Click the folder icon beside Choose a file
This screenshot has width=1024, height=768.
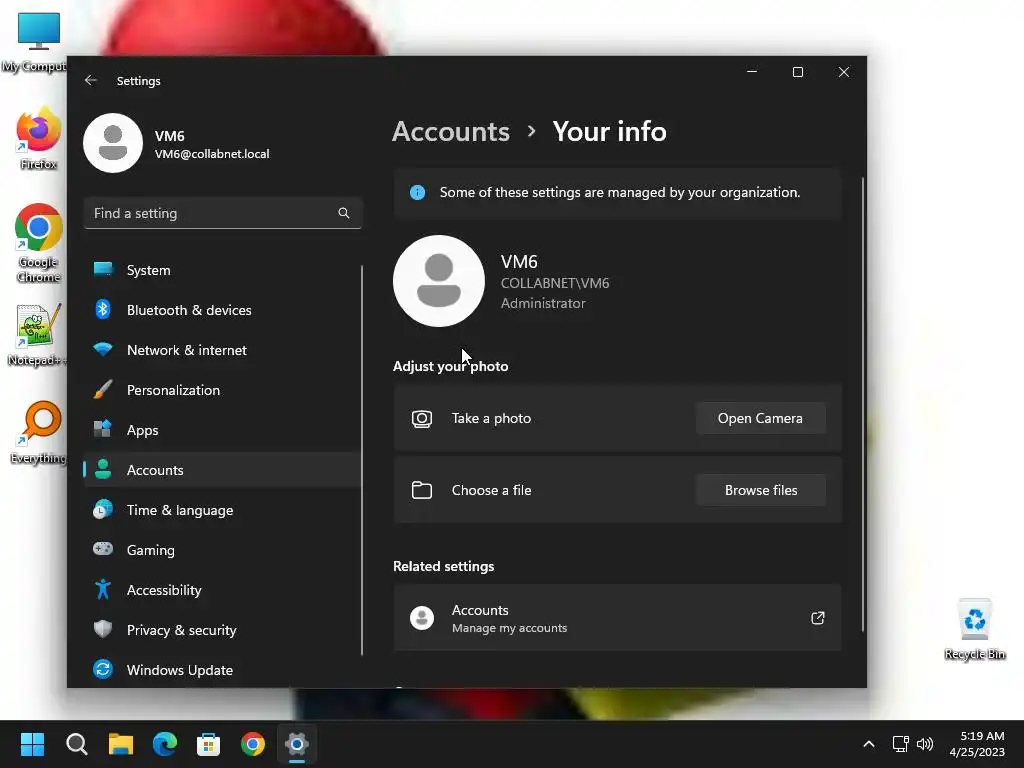422,490
